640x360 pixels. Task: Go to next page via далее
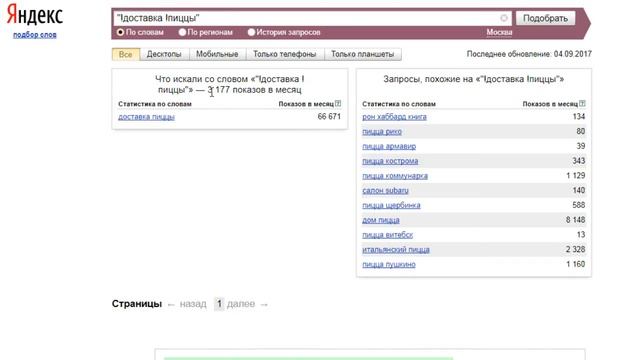(241, 304)
